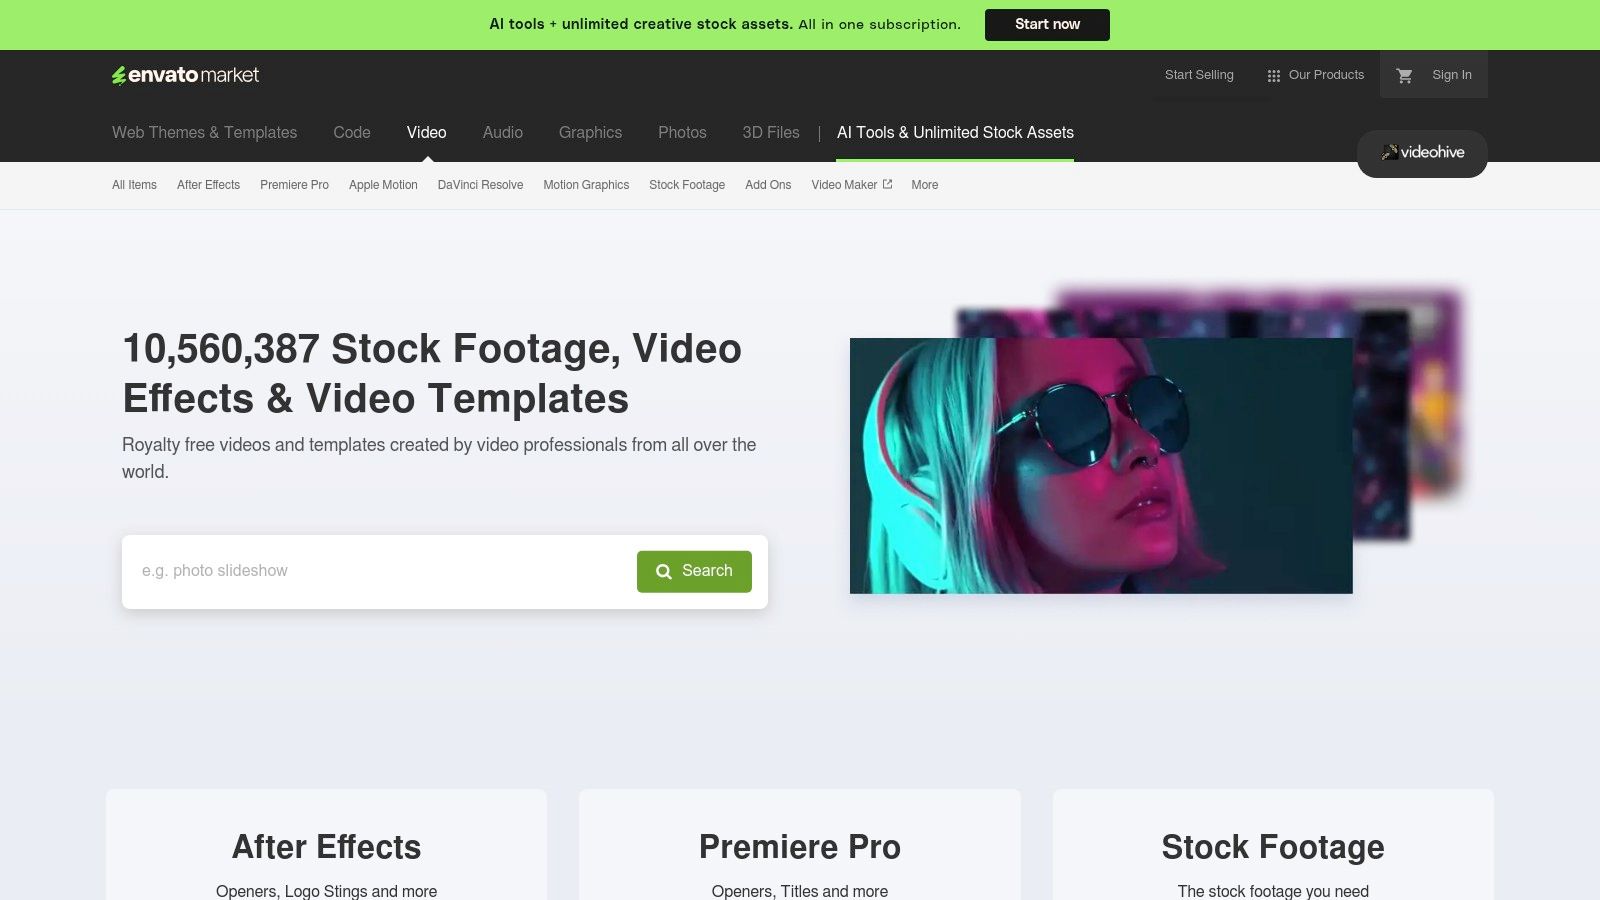Viewport: 1600px width, 900px height.
Task: Choose the Motion Graphics filter
Action: 586,185
